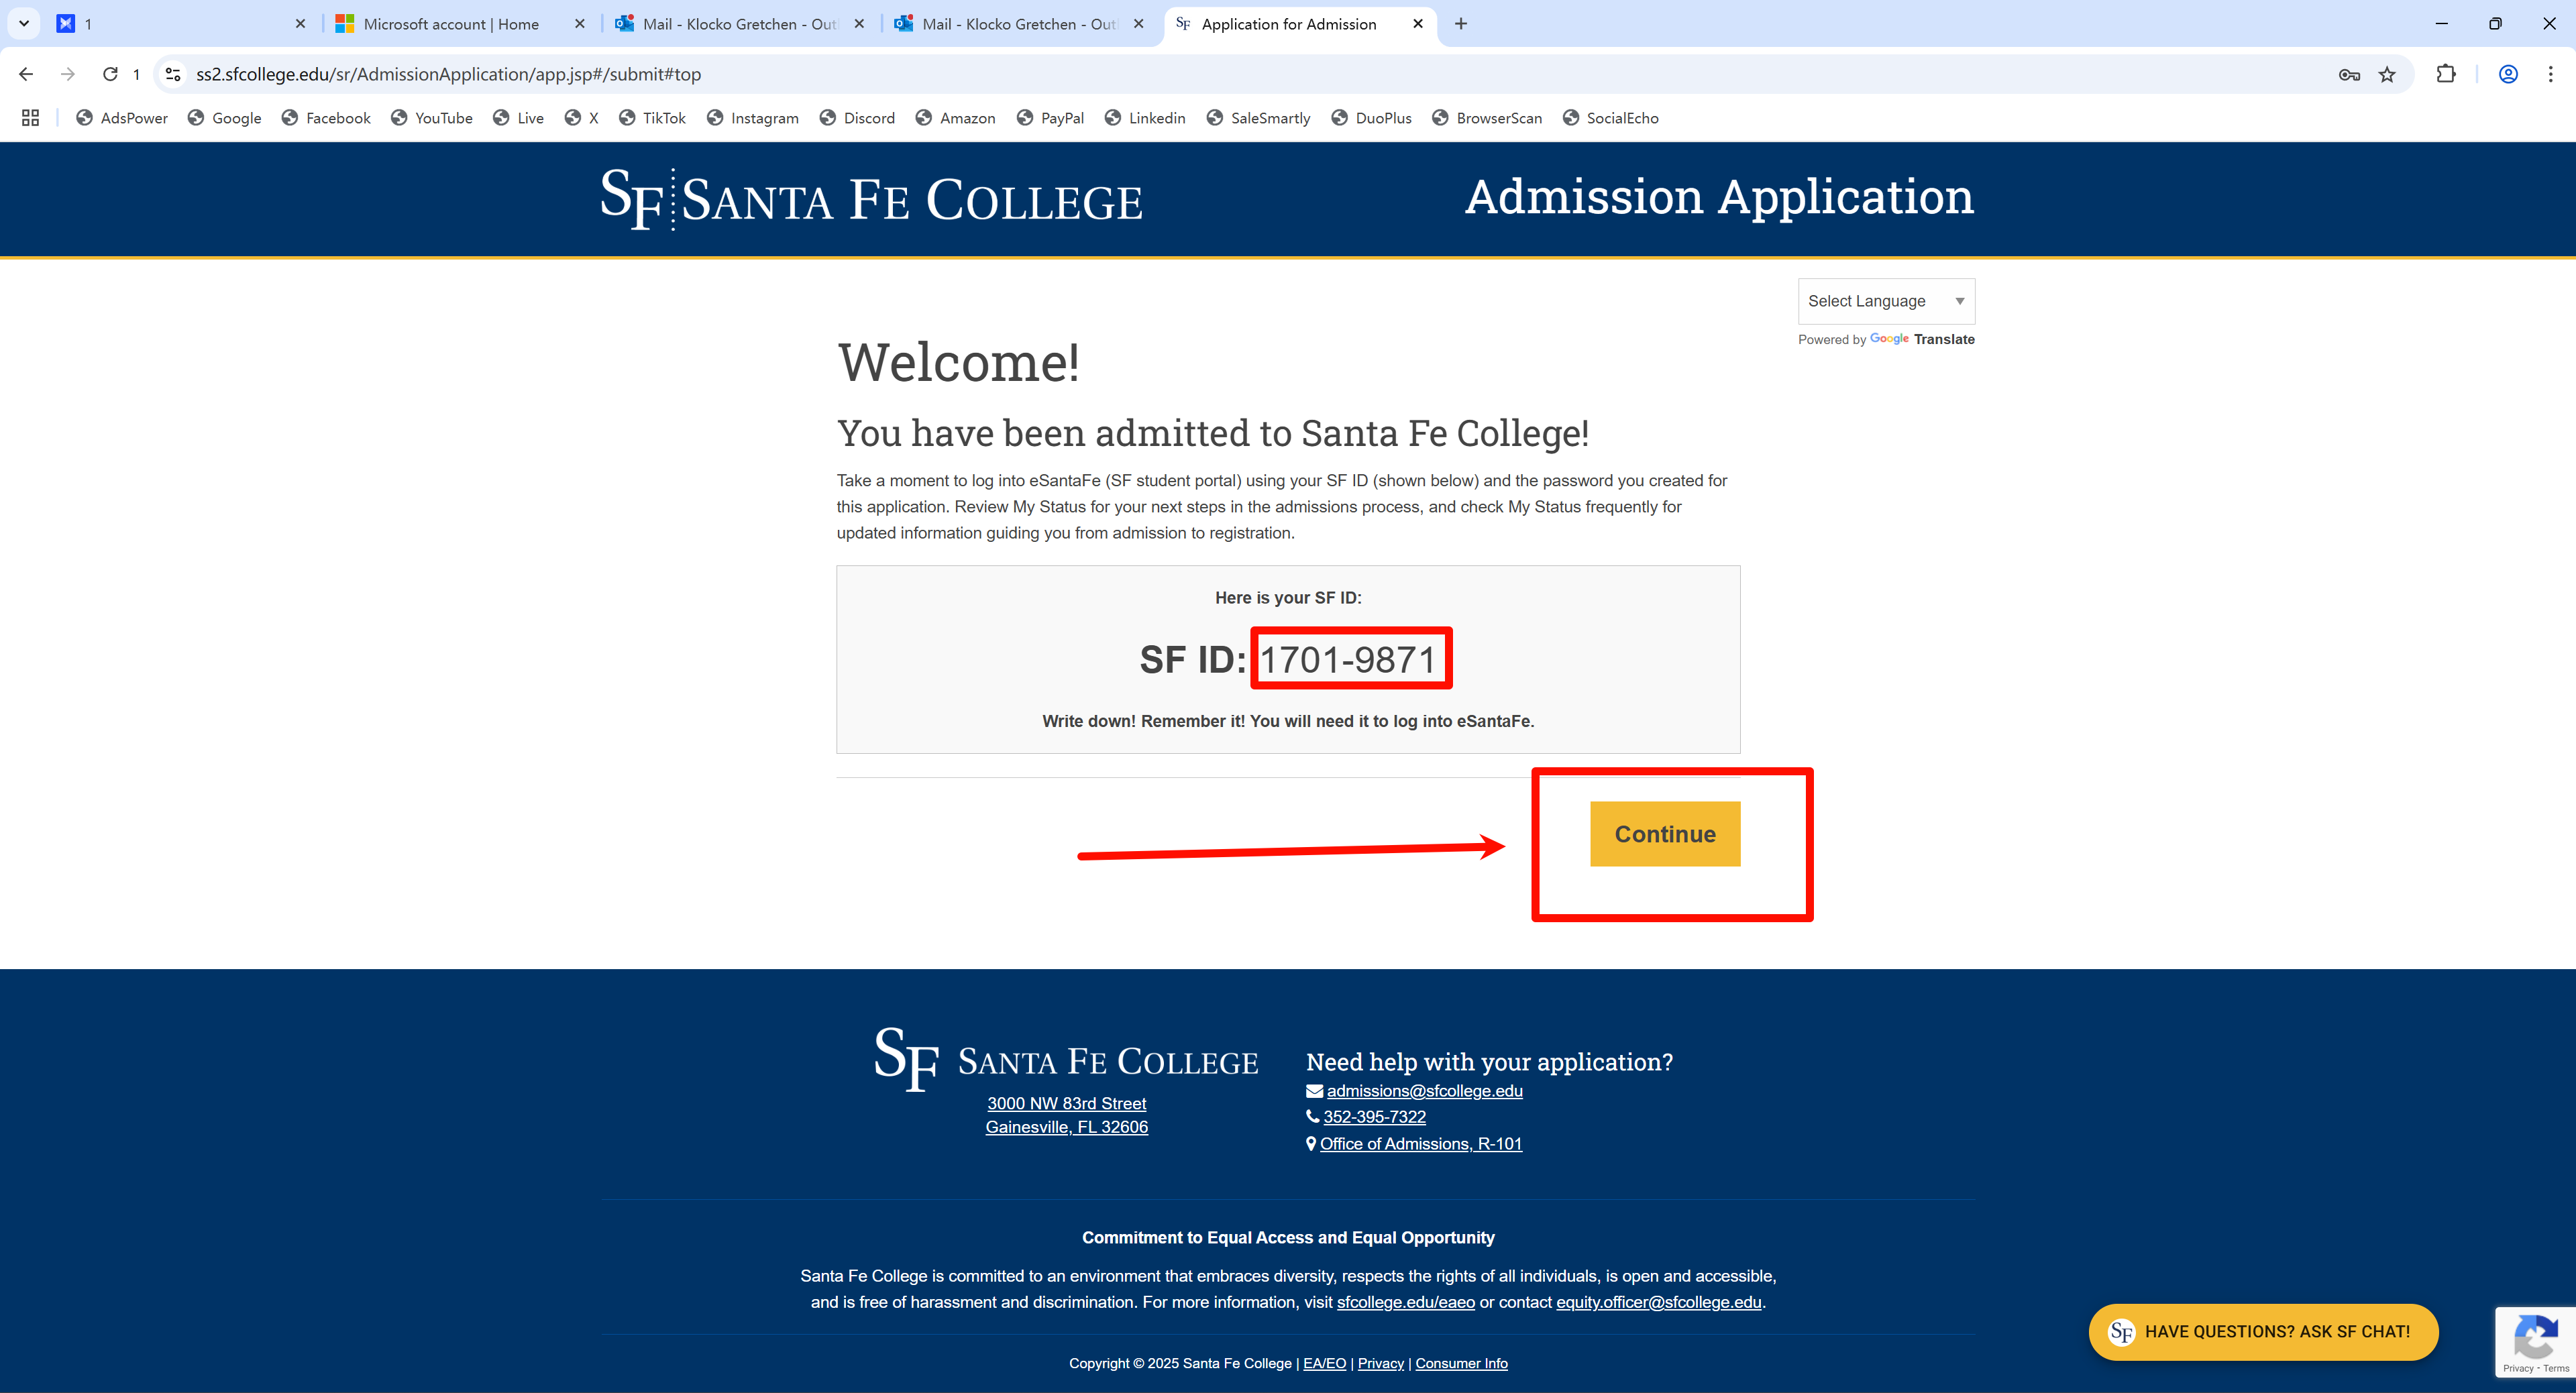Open the HAVE QUESTIONS? ASK SF CHAT button
Image resolution: width=2576 pixels, height=1393 pixels.
[2263, 1332]
